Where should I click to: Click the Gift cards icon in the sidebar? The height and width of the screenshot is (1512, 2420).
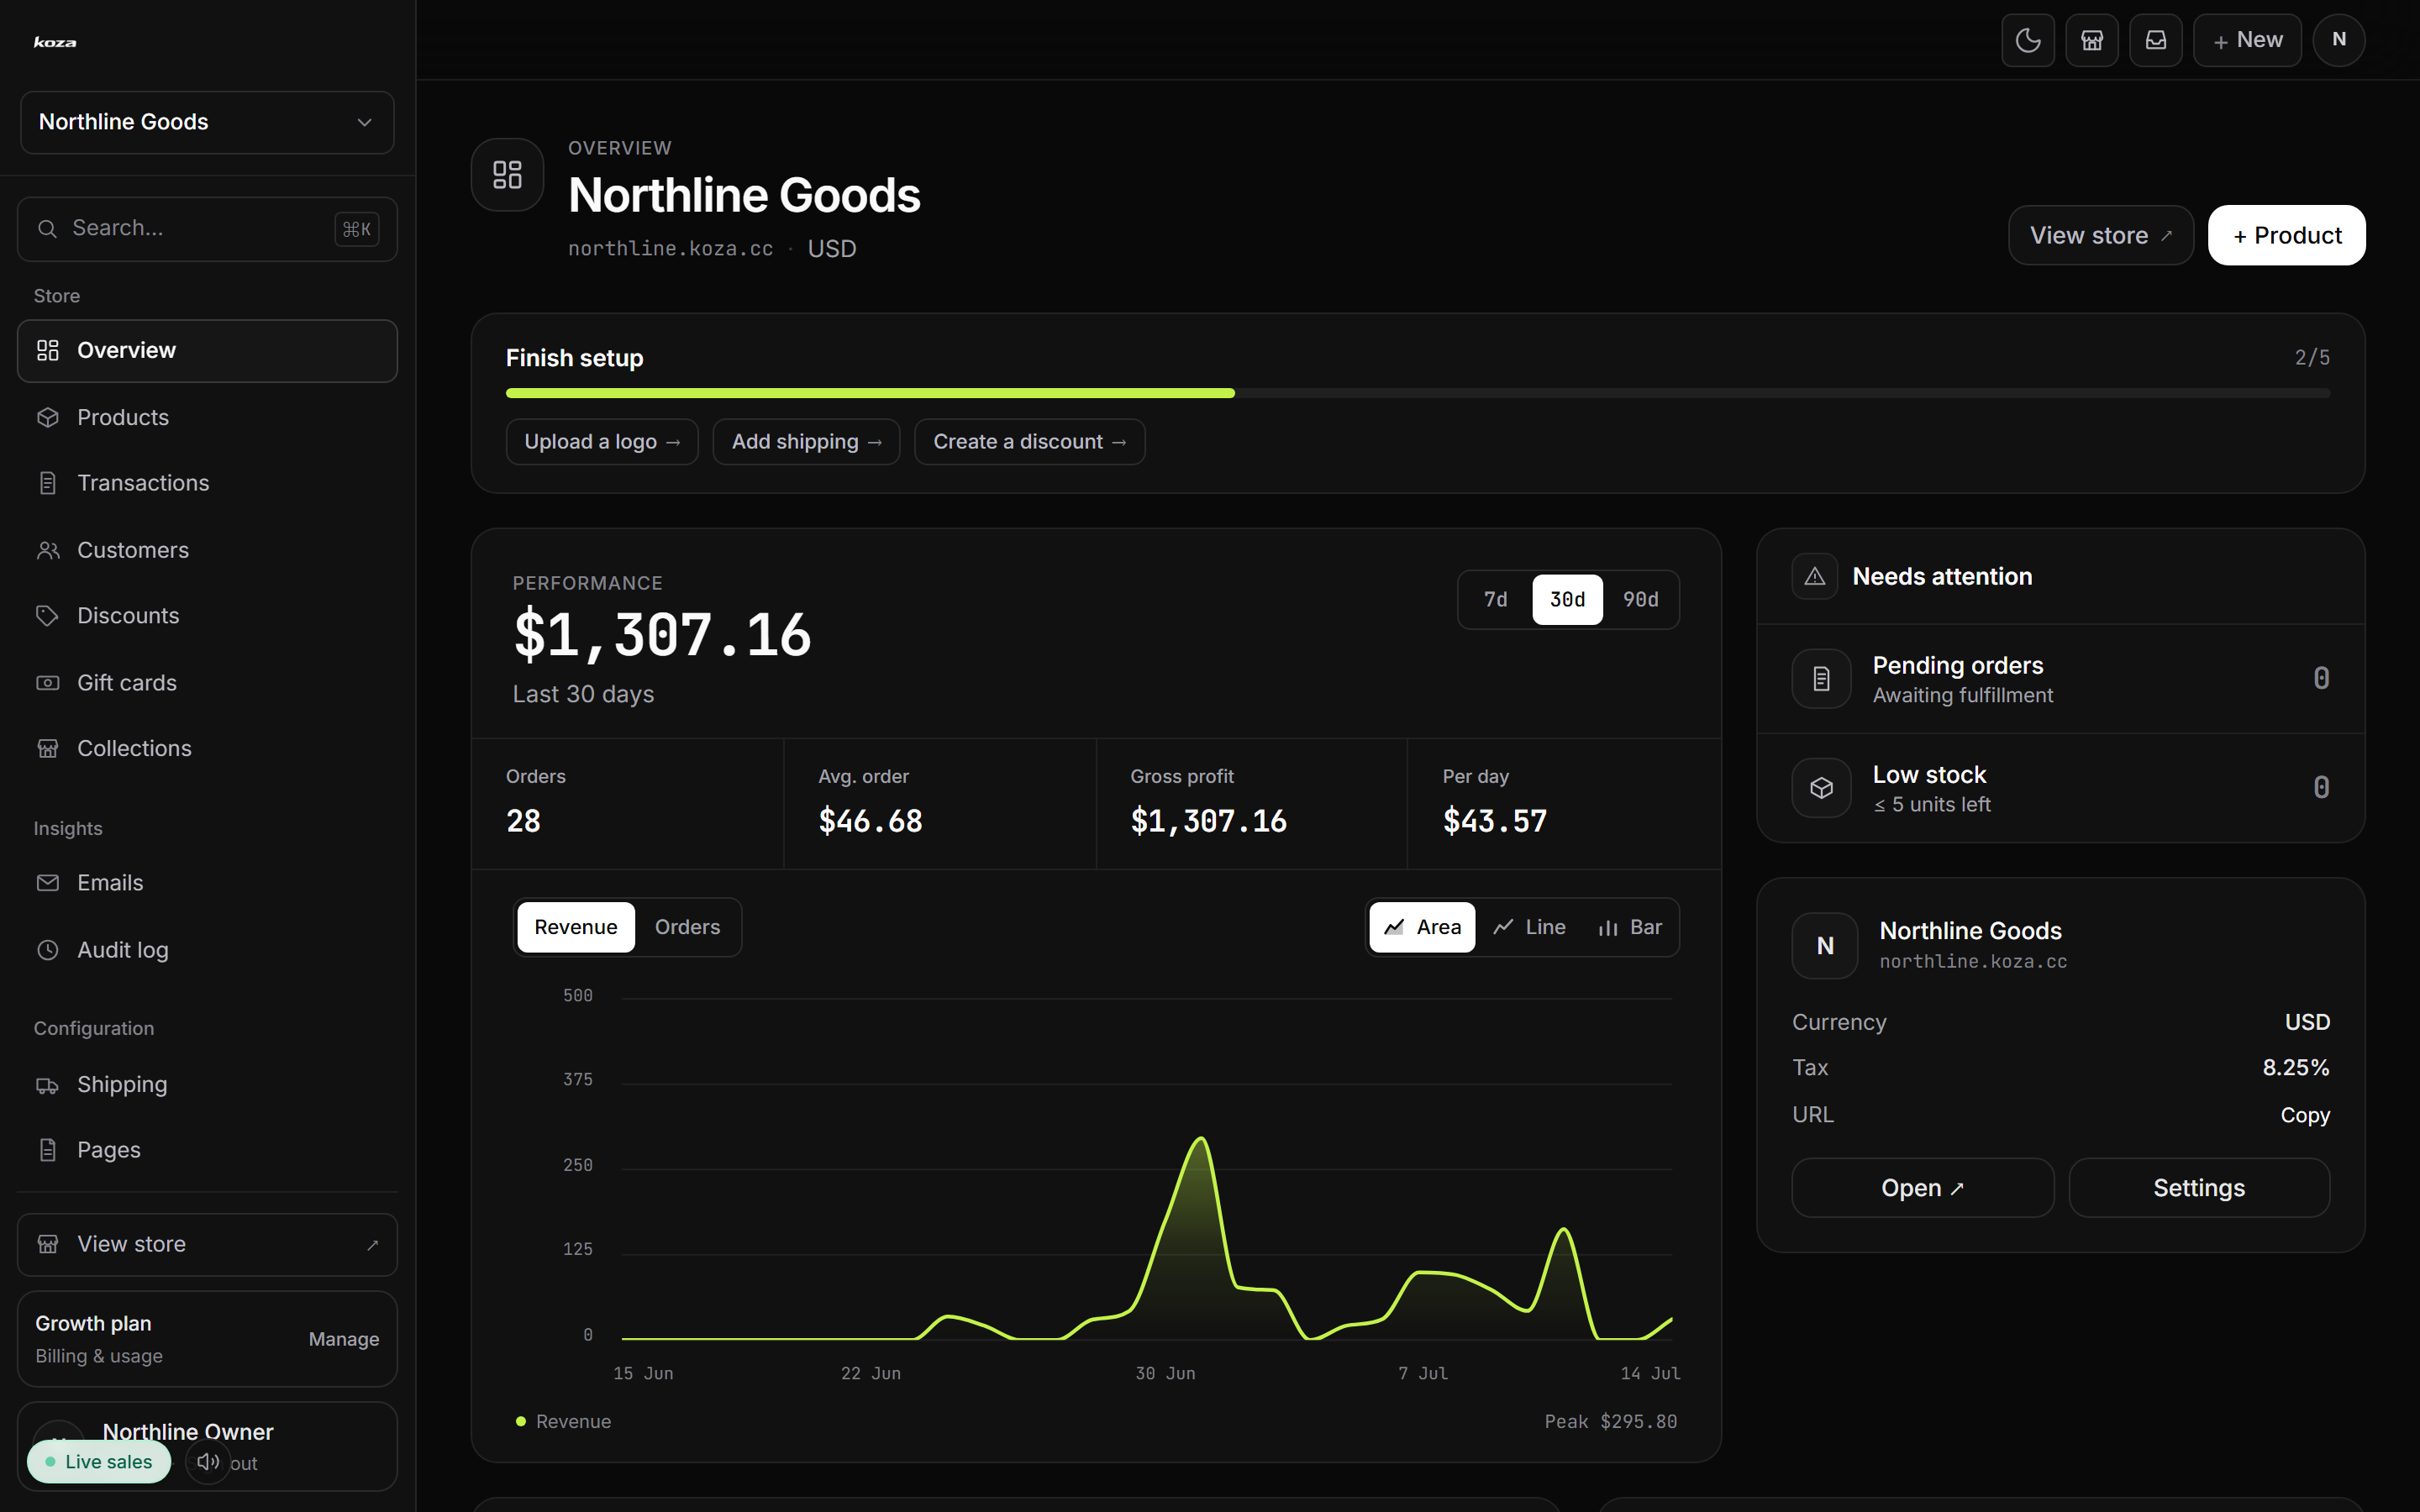pos(48,683)
